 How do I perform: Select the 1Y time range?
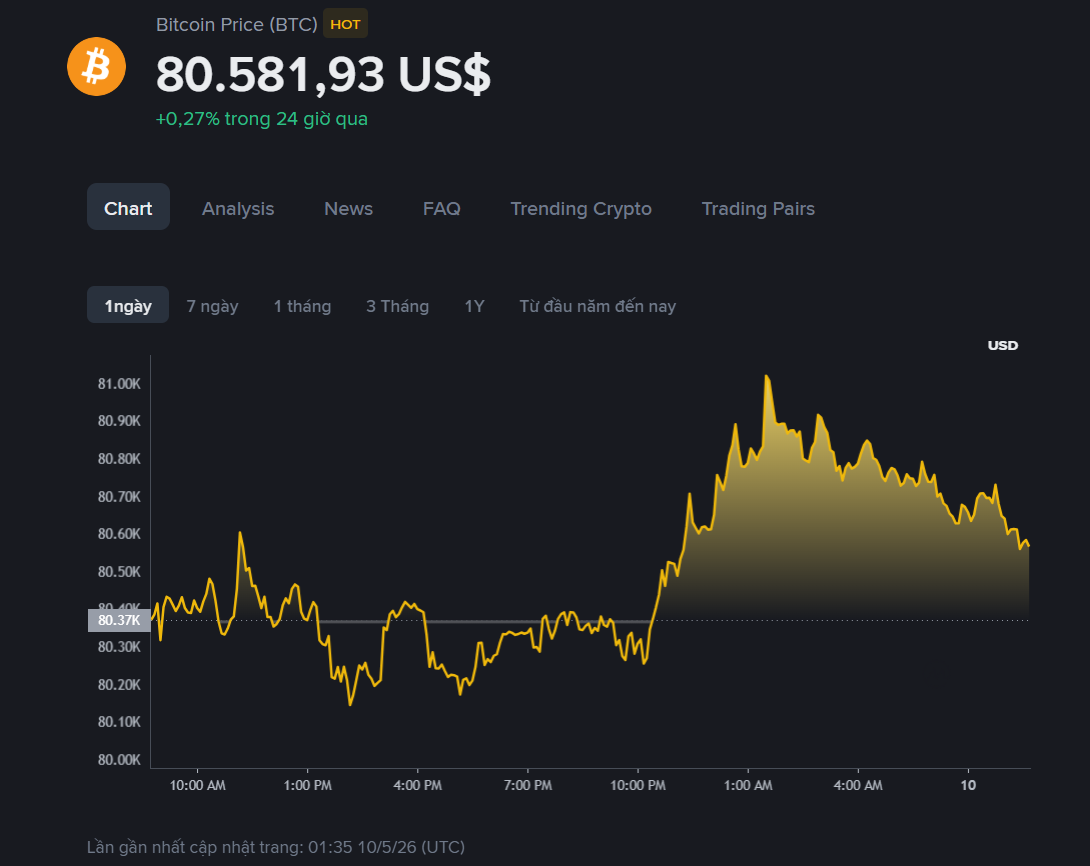[474, 306]
